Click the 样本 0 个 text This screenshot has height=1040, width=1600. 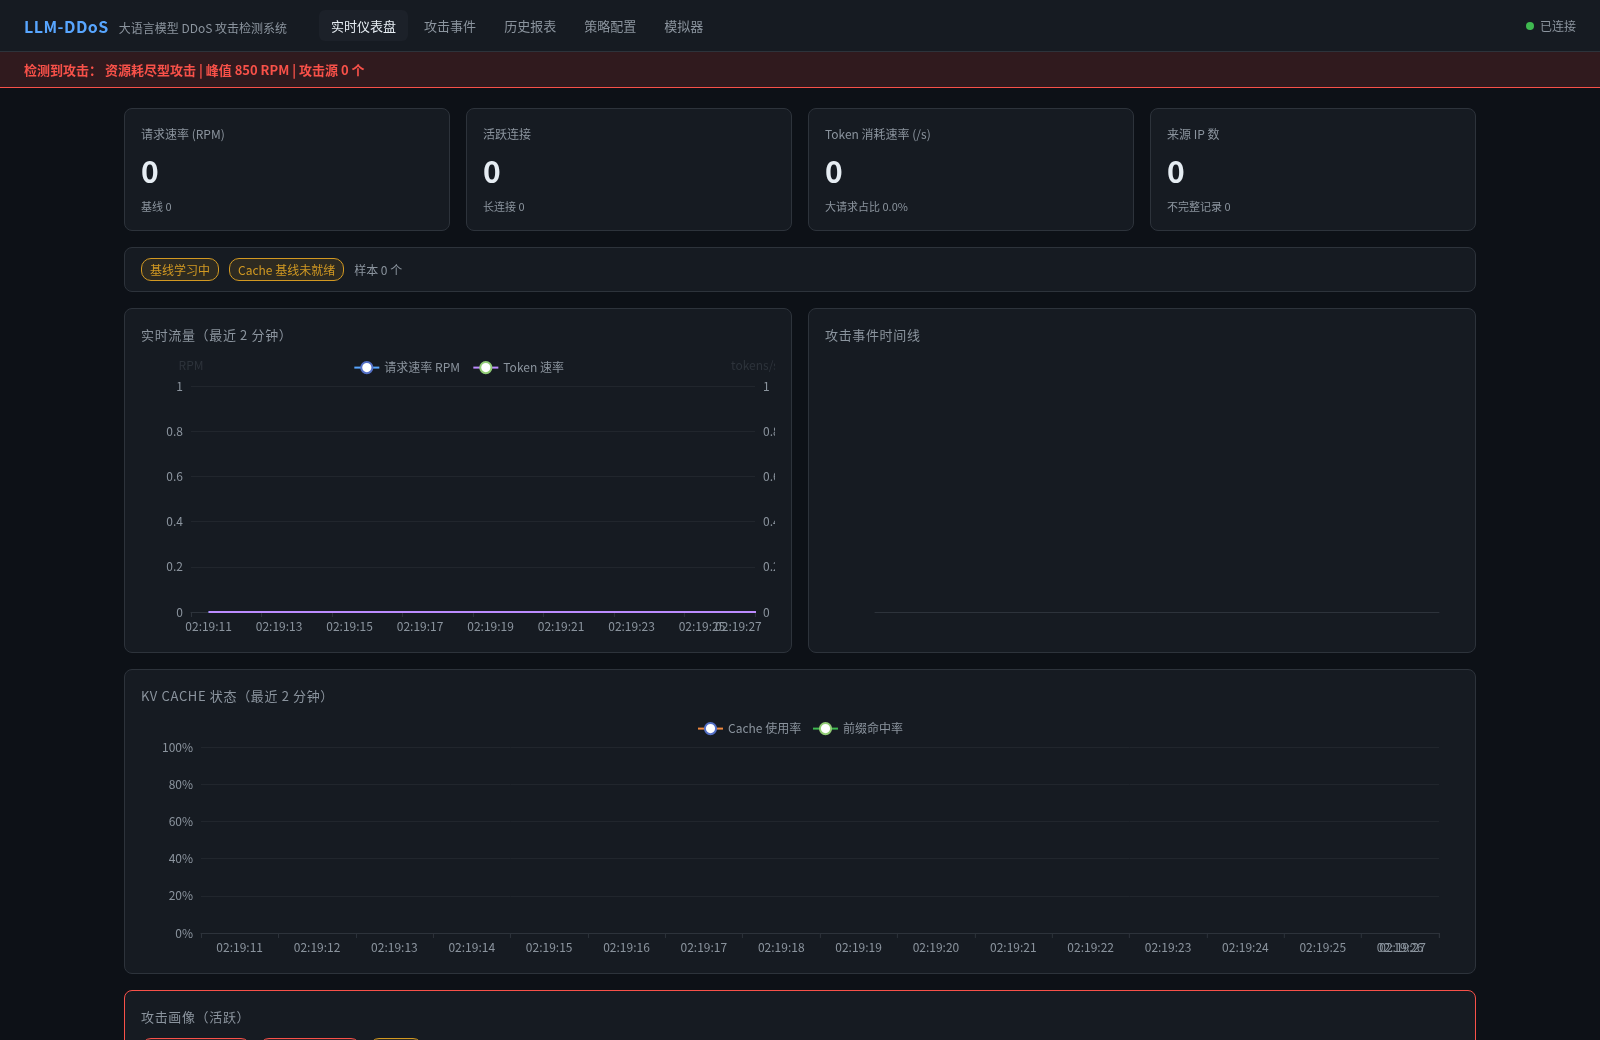pyautogui.click(x=378, y=270)
